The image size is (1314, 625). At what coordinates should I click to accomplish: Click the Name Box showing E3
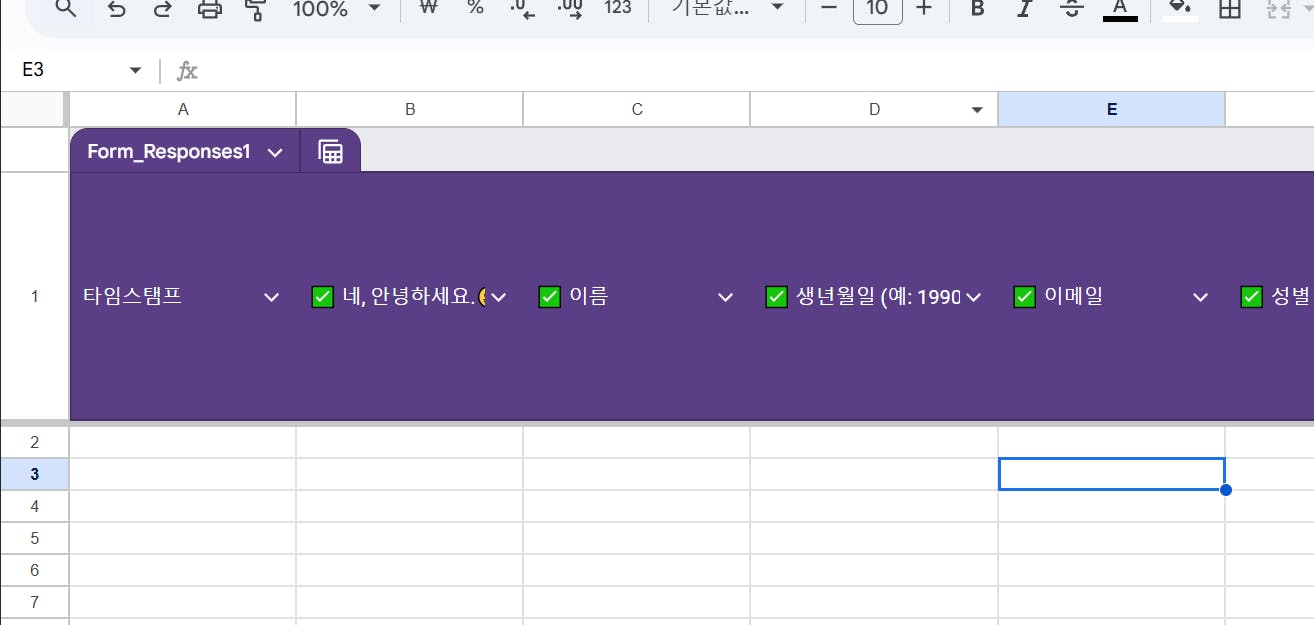click(x=70, y=70)
